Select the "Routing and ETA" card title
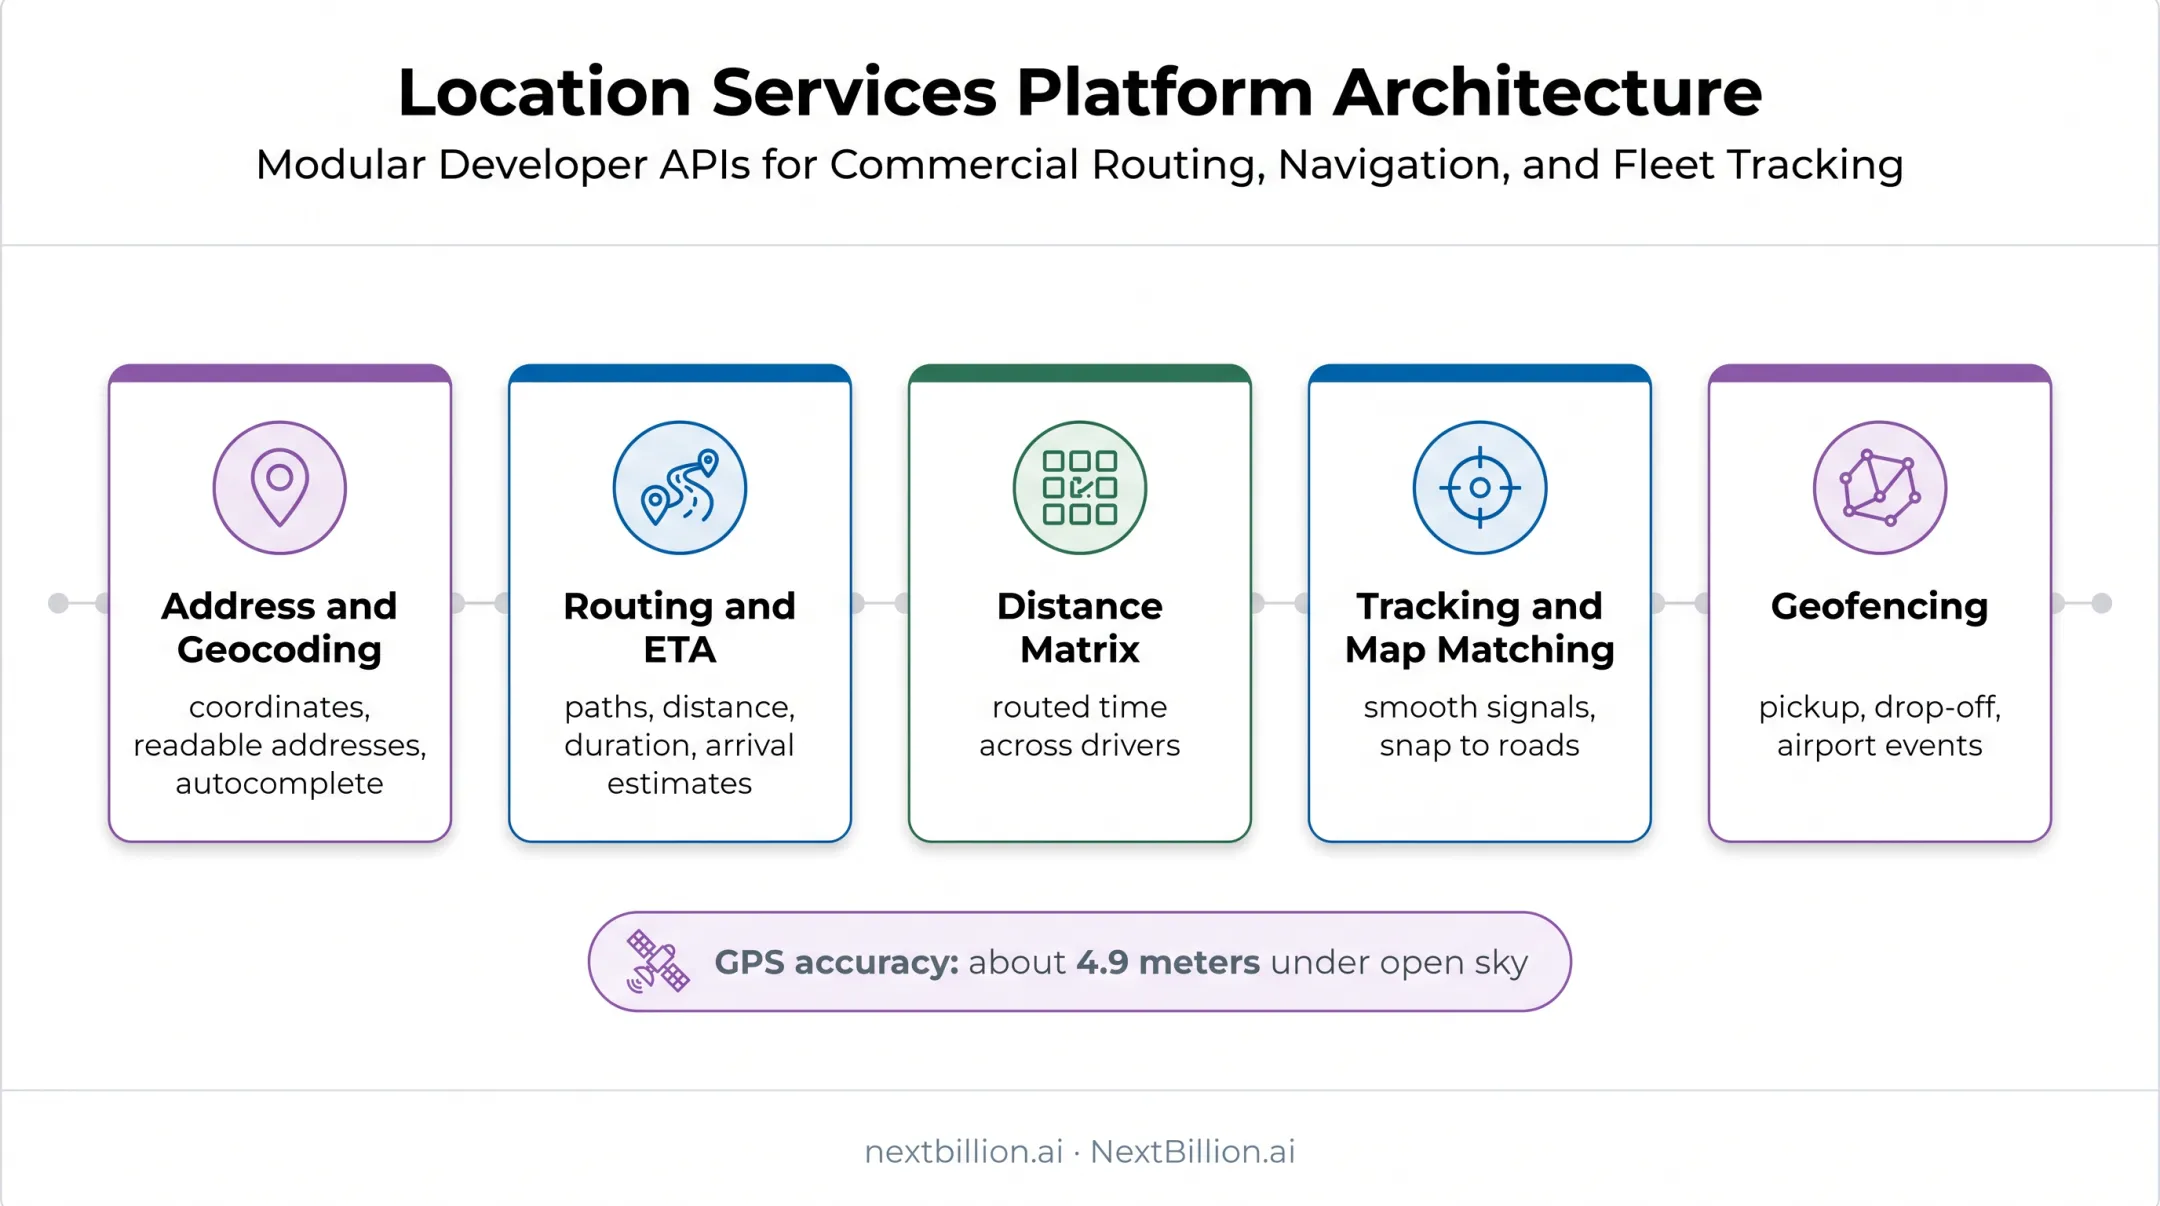The height and width of the screenshot is (1206, 2160). tap(680, 628)
